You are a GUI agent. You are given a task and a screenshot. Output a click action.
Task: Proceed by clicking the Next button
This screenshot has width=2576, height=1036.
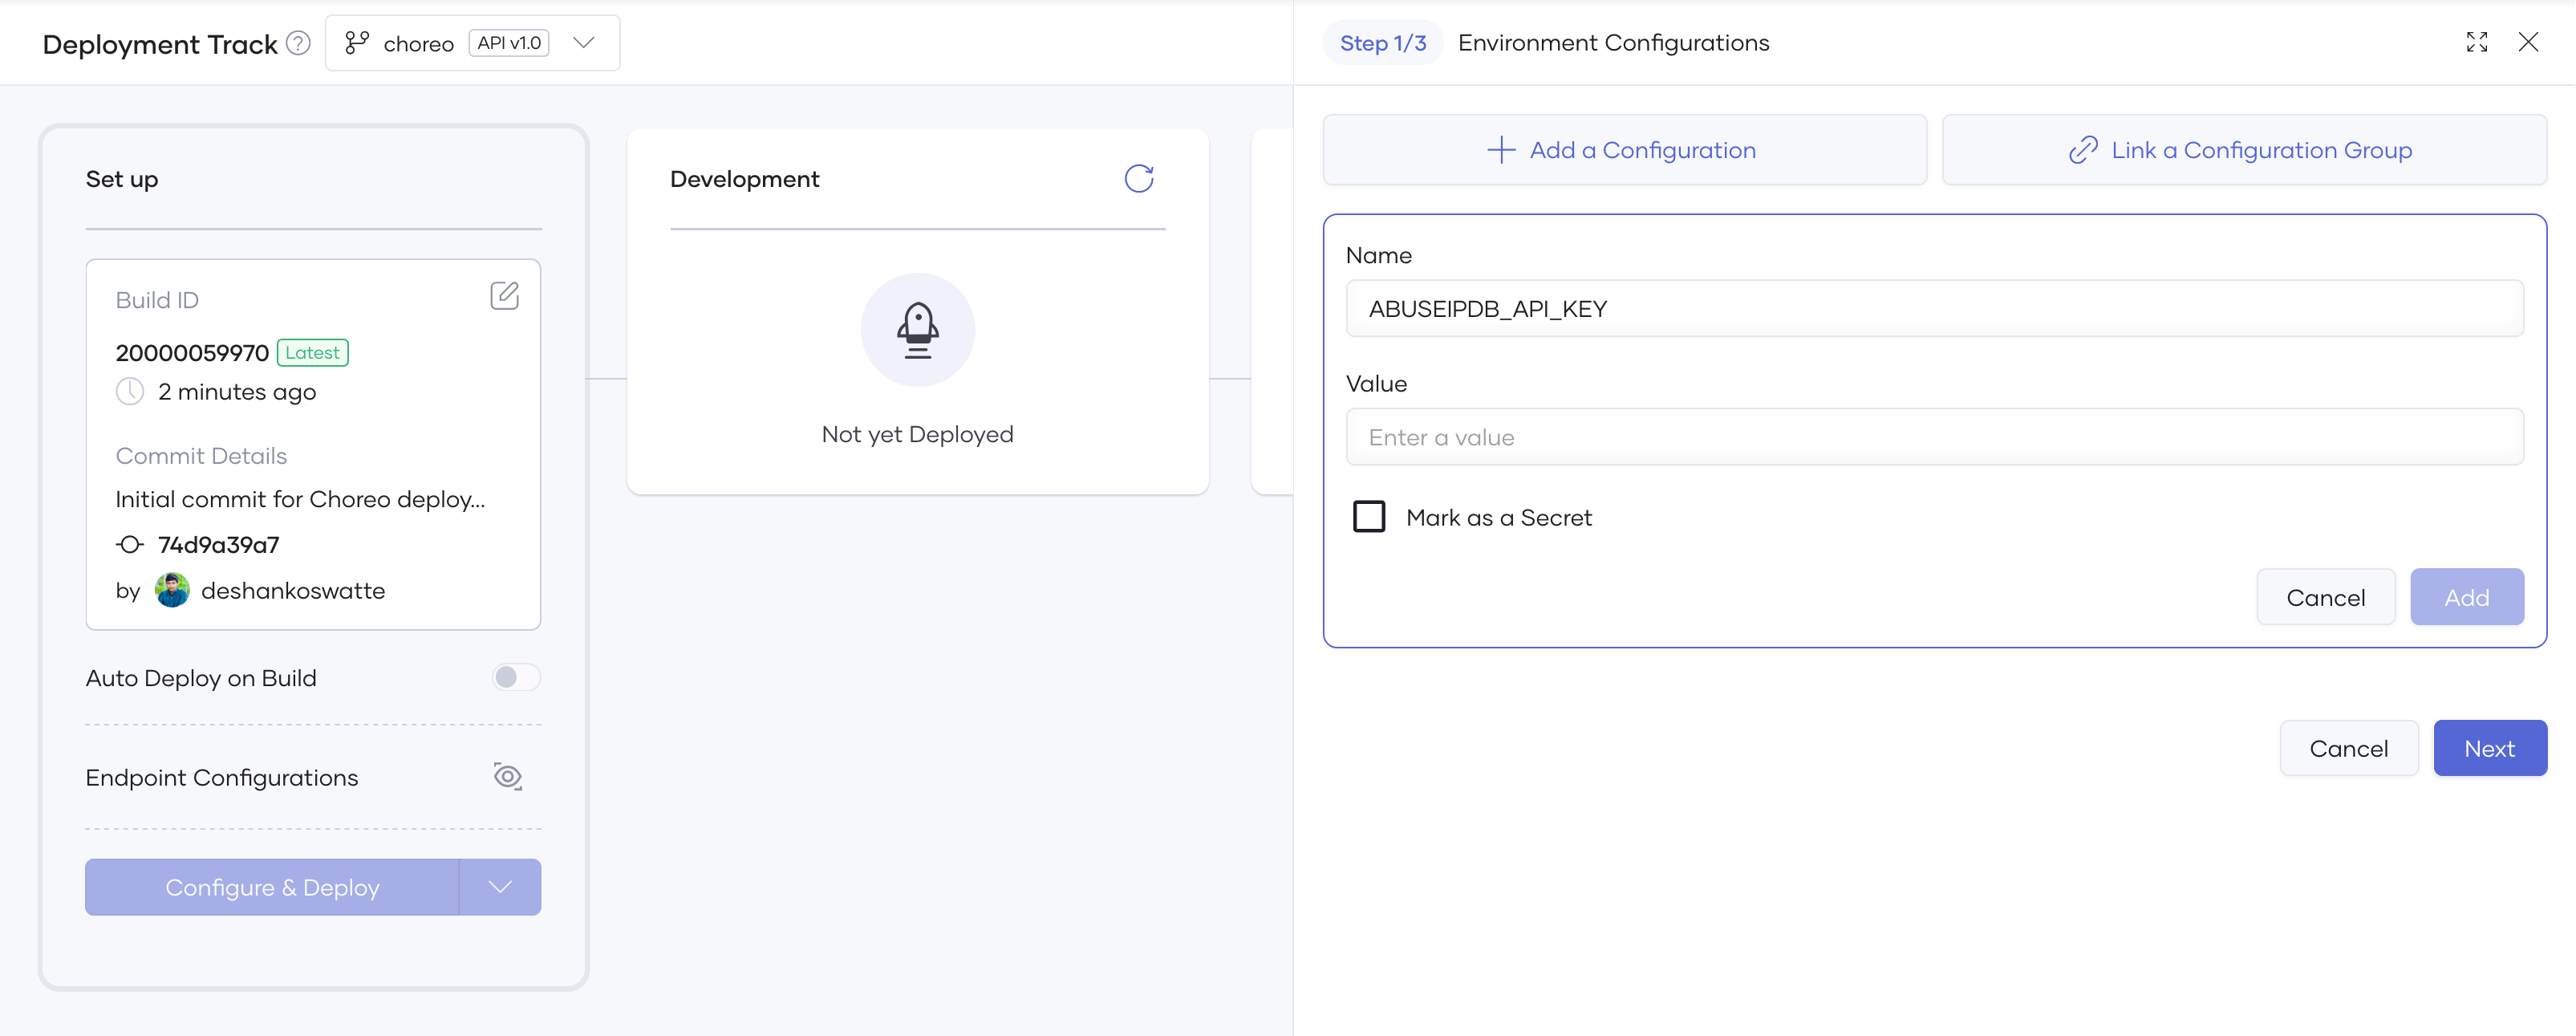[2490, 747]
